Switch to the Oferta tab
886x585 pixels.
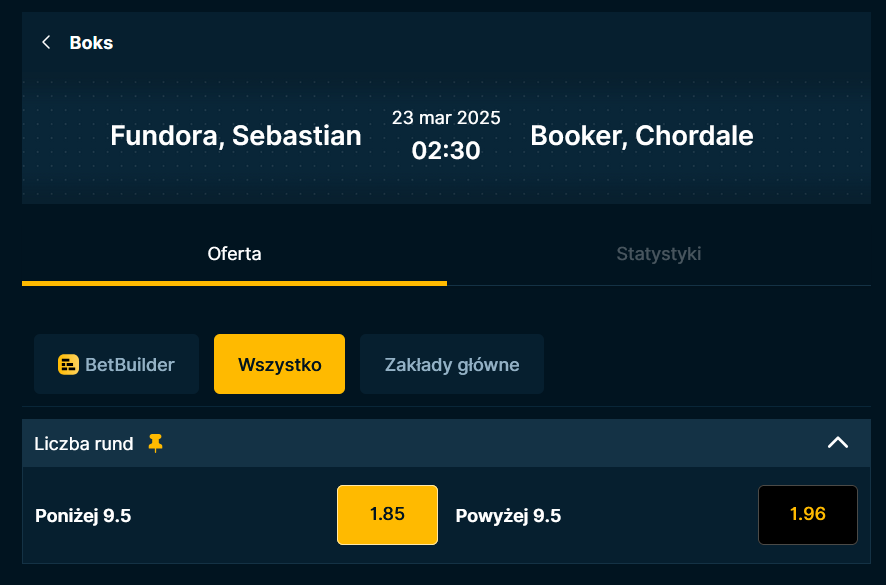pyautogui.click(x=234, y=254)
